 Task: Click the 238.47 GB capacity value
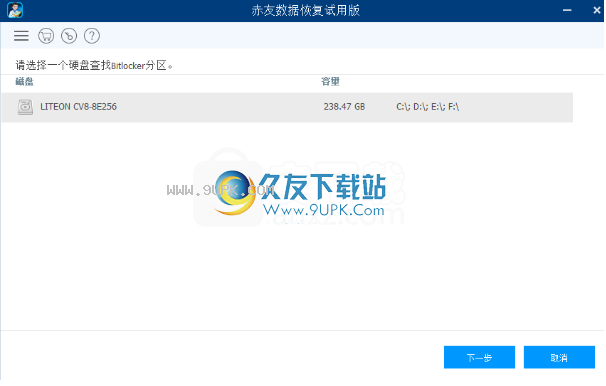coord(344,107)
